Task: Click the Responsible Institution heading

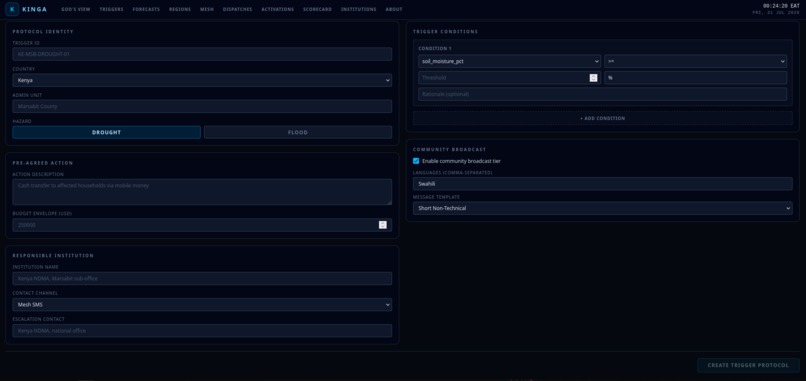Action: [x=53, y=256]
